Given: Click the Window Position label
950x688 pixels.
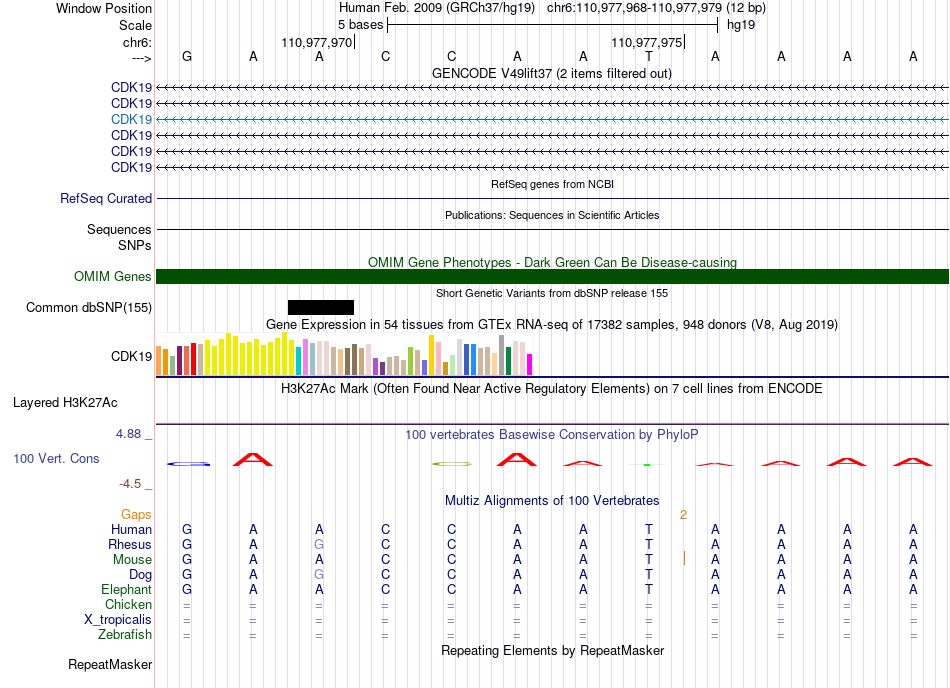Looking at the screenshot, I should click(104, 8).
